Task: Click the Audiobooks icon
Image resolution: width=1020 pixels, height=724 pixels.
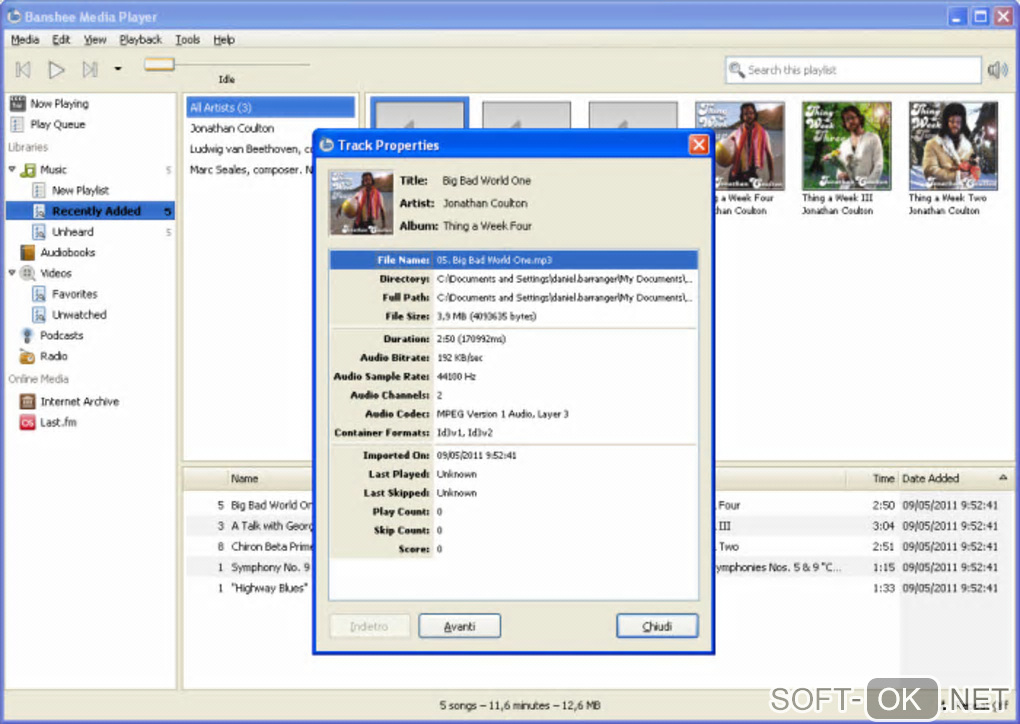Action: 27,252
